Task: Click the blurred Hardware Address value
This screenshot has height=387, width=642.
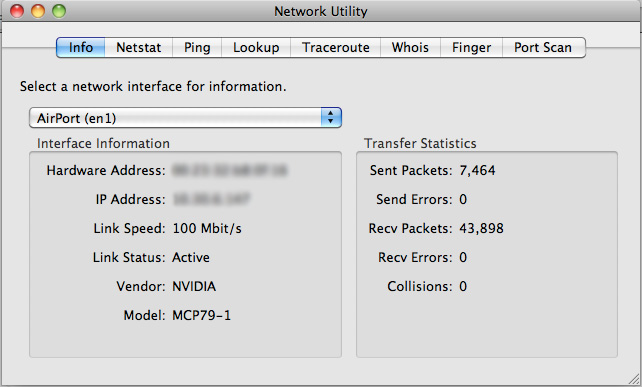Action: (x=229, y=170)
